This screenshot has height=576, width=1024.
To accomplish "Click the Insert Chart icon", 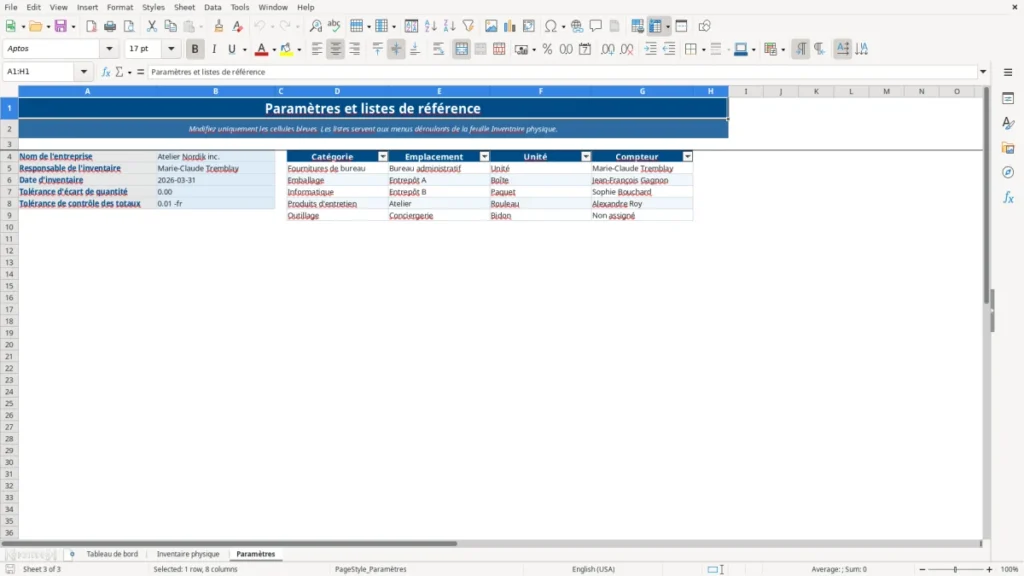I will point(509,26).
